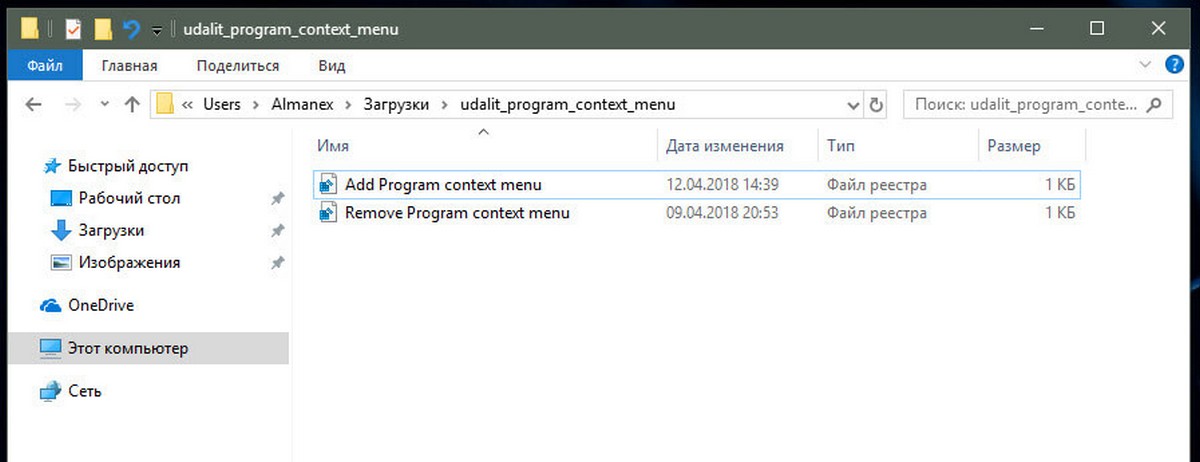1200x462 pixels.
Task: Click inside the Поиск search field
Action: [x=1026, y=104]
